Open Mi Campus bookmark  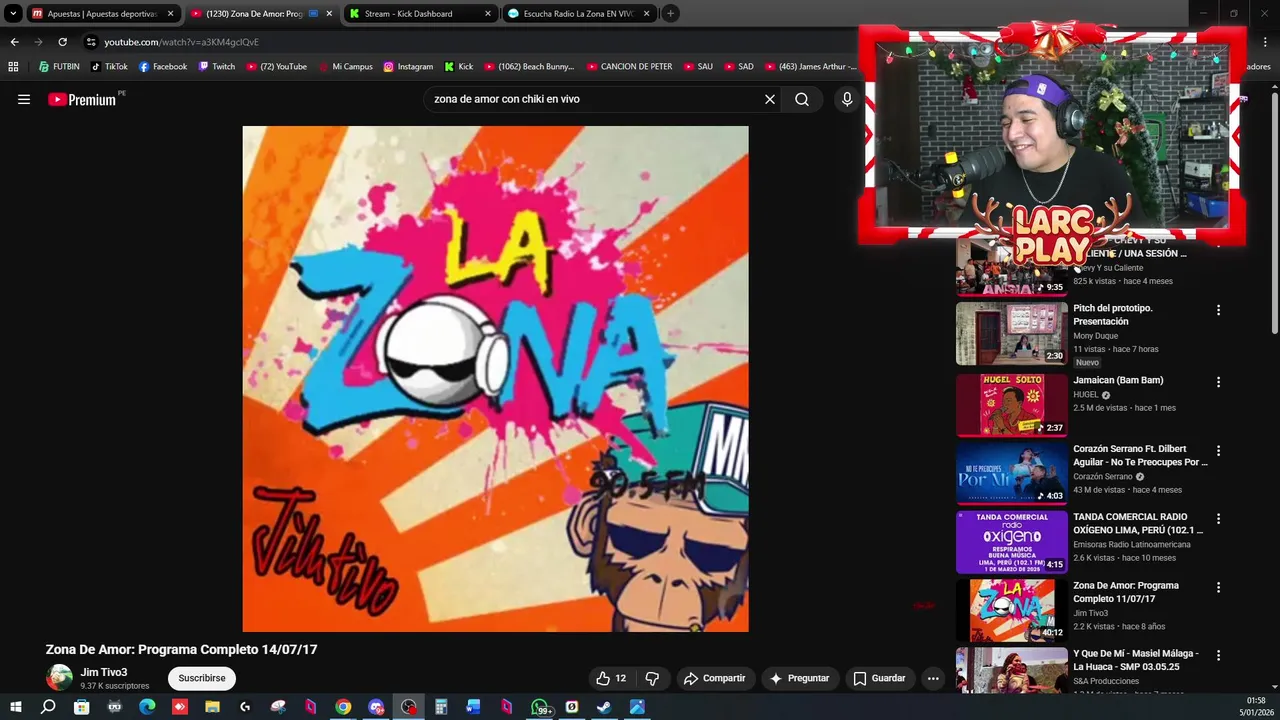coord(345,67)
